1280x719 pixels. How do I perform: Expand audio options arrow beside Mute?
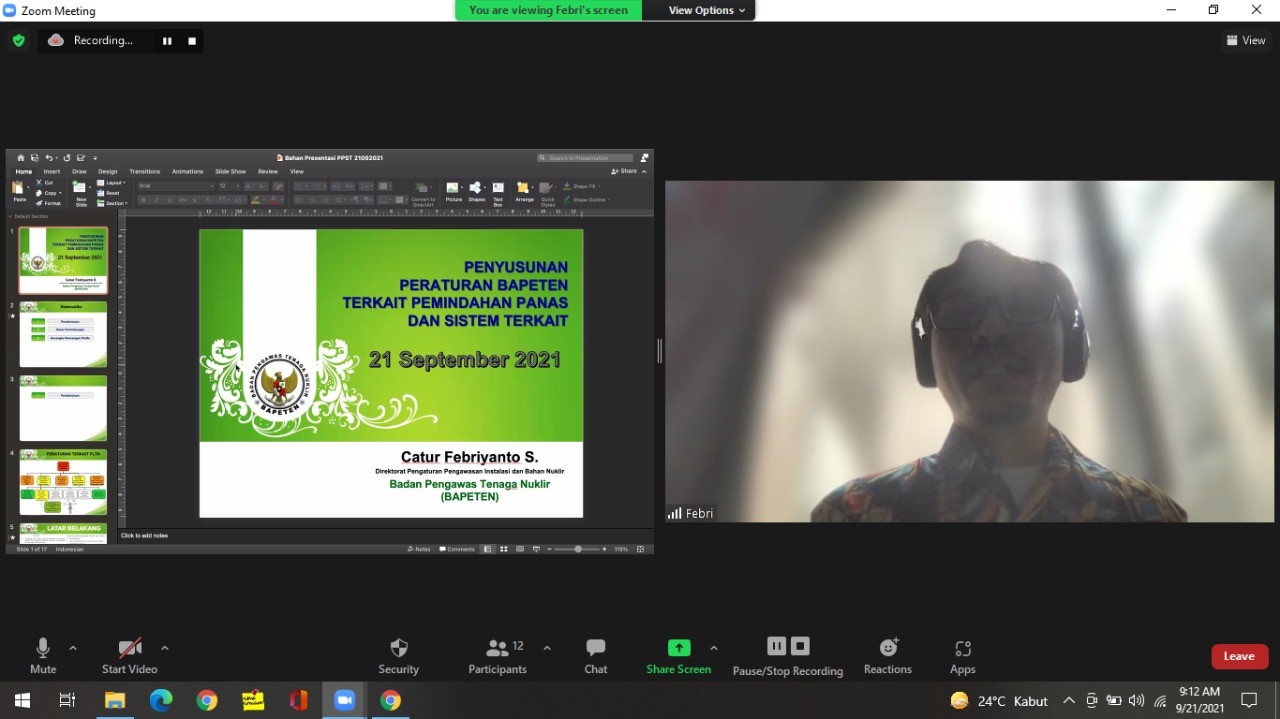tap(73, 648)
